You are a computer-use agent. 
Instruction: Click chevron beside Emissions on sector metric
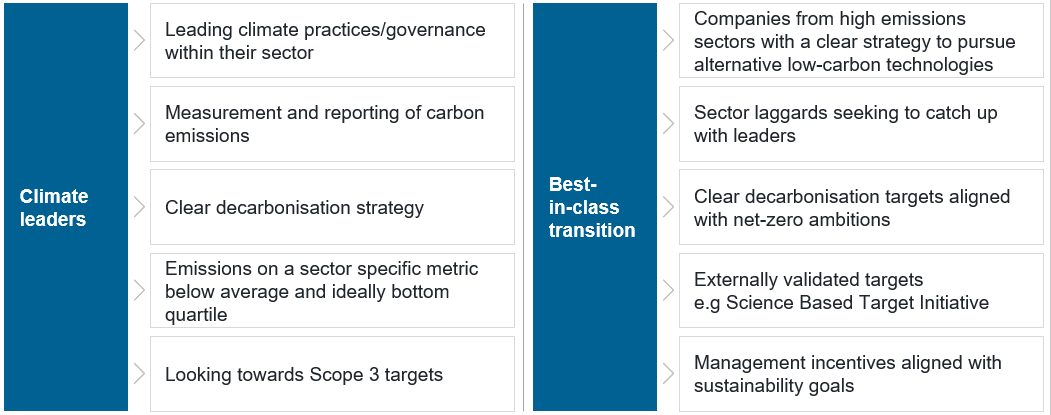pos(139,290)
